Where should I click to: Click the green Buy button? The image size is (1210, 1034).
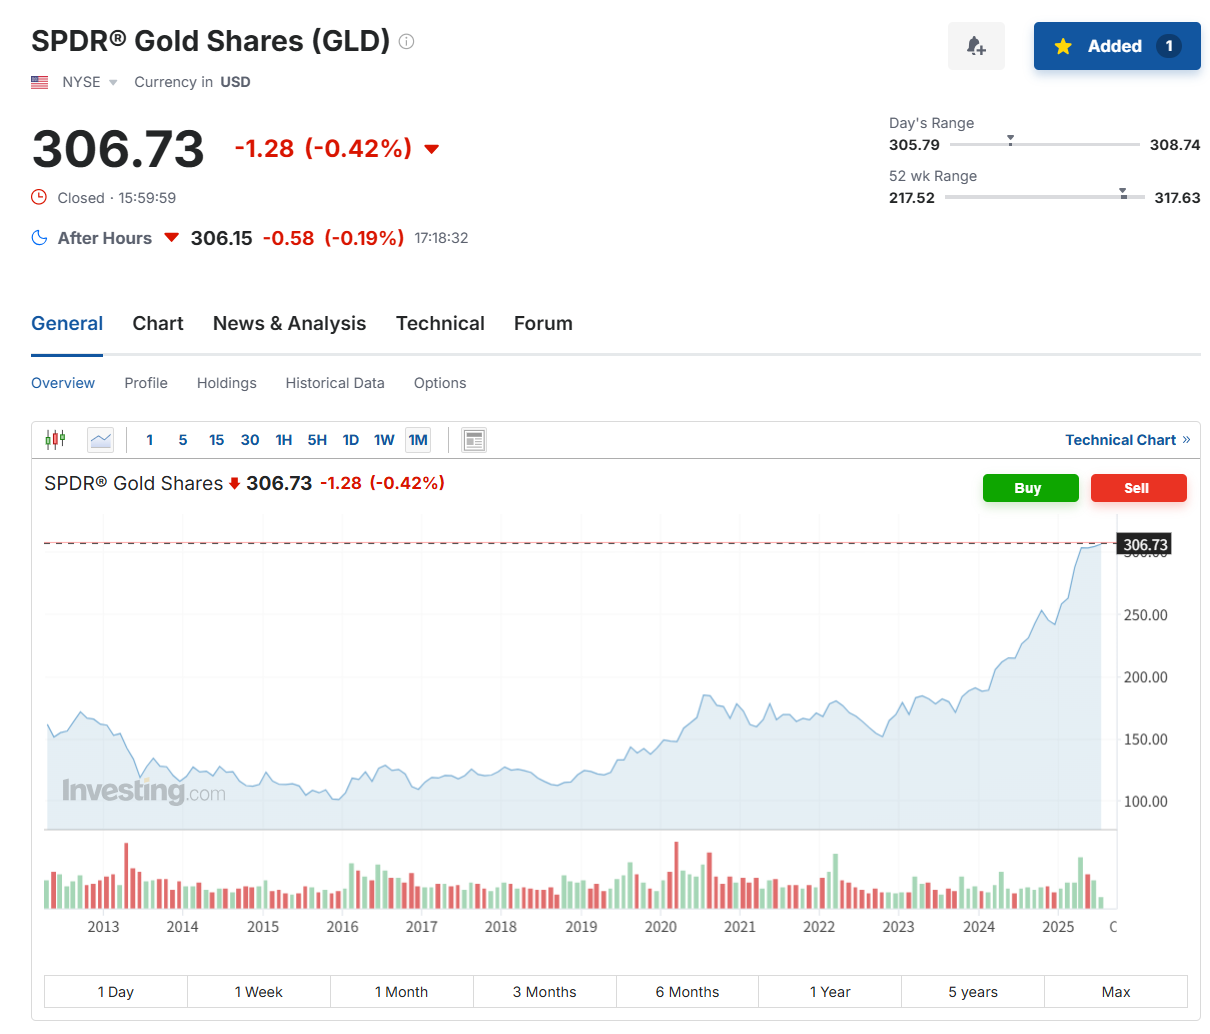click(x=1030, y=488)
